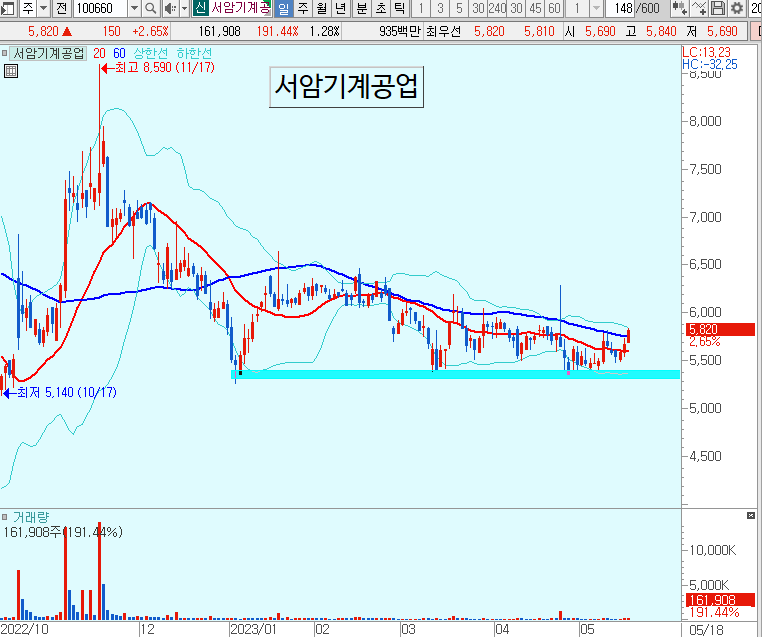Click the LC:13.23 indicator text

click(707, 52)
